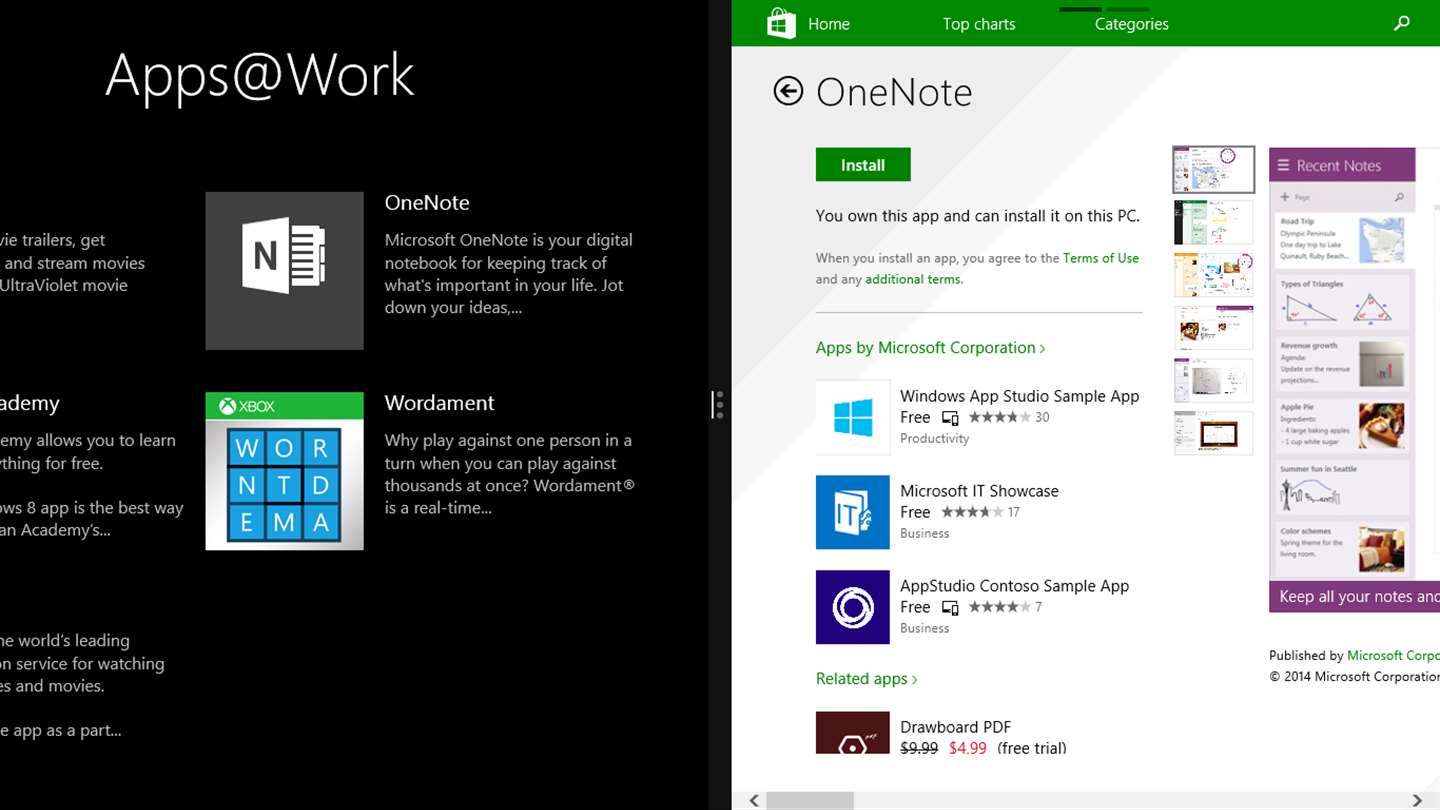Open the large Recent Notes screenshot
This screenshot has height=810, width=1440.
point(1354,380)
